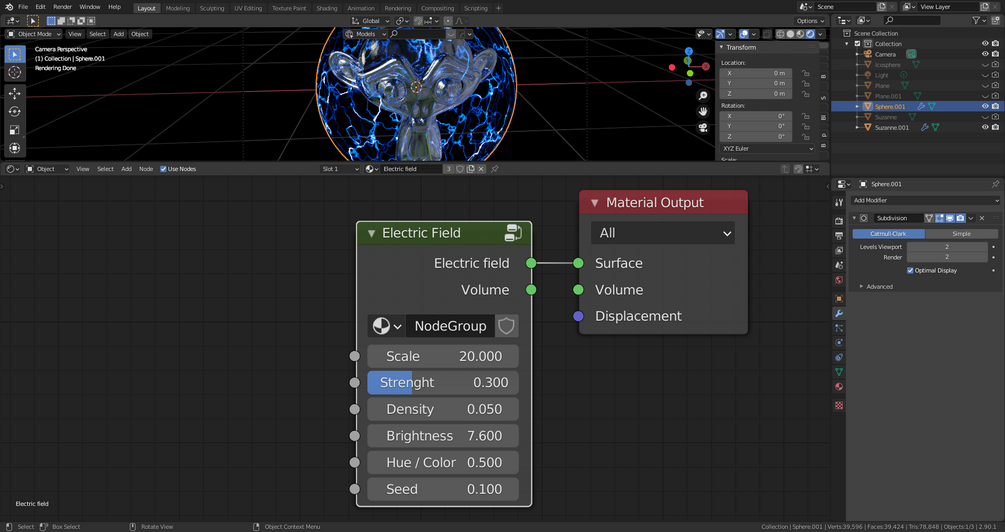Open the Object Data properties tab
Viewport: 1005px width, 532px height.
[839, 372]
